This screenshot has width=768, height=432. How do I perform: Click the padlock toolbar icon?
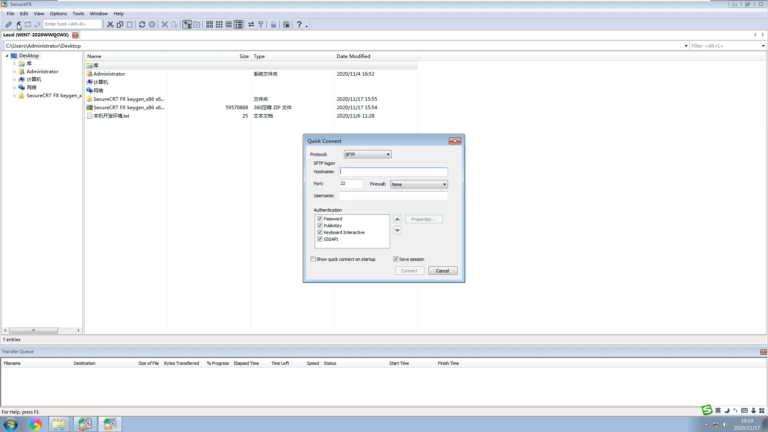(273, 24)
